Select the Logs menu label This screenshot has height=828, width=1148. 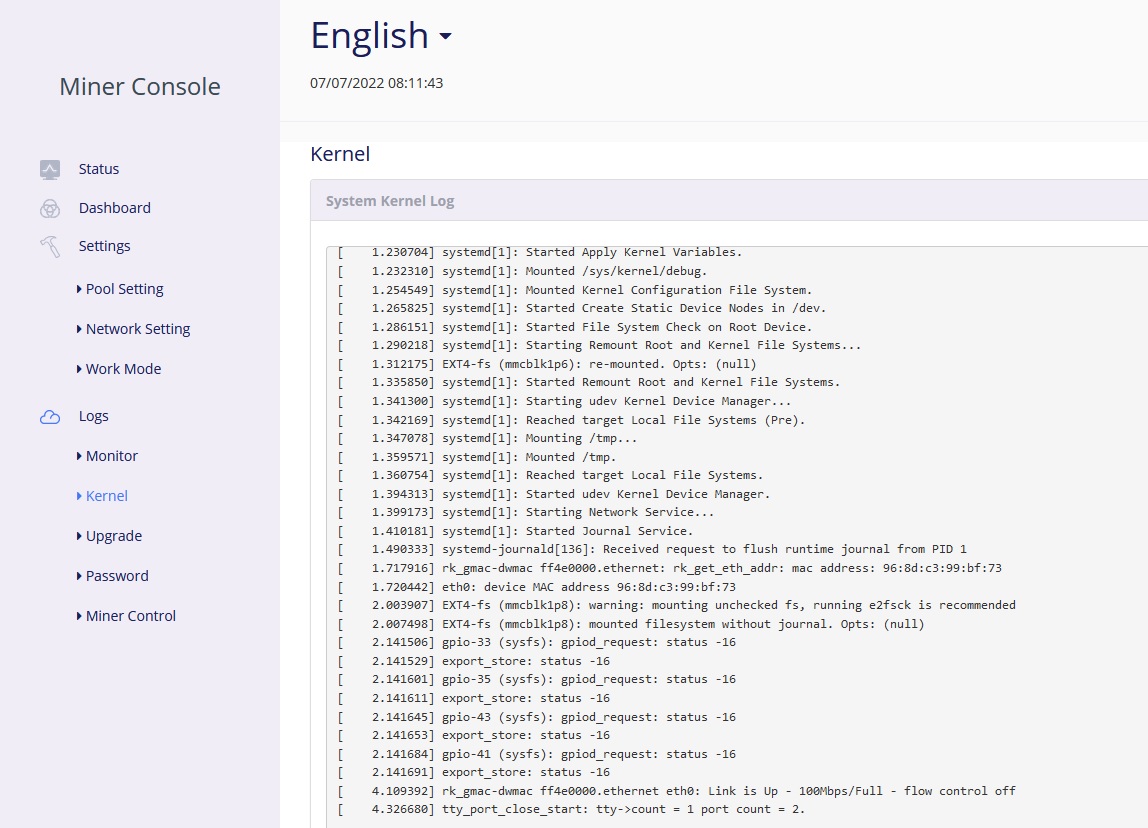click(x=94, y=416)
